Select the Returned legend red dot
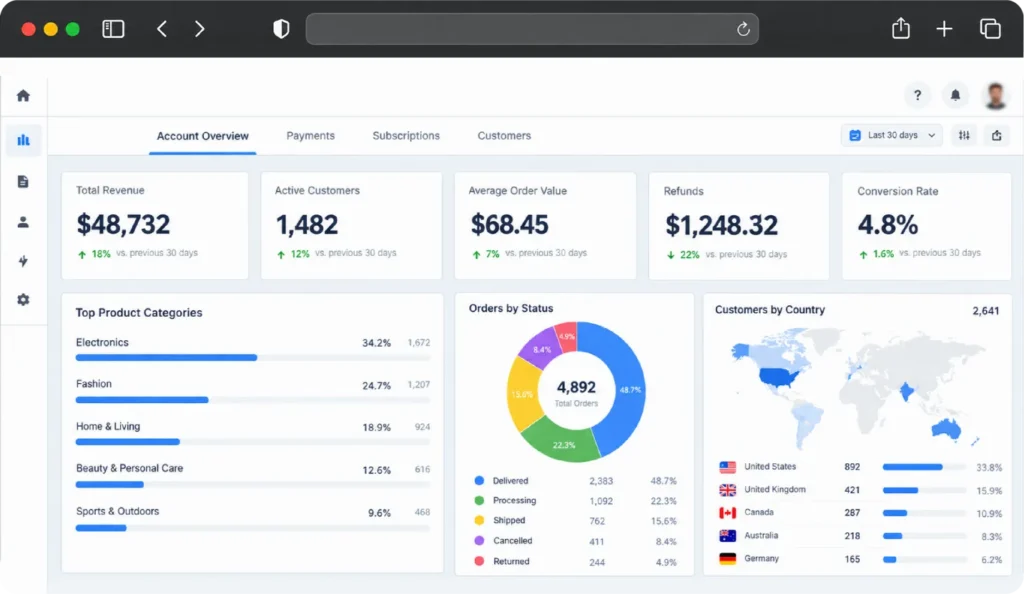Screen dimensions: 1024x594 [479, 561]
